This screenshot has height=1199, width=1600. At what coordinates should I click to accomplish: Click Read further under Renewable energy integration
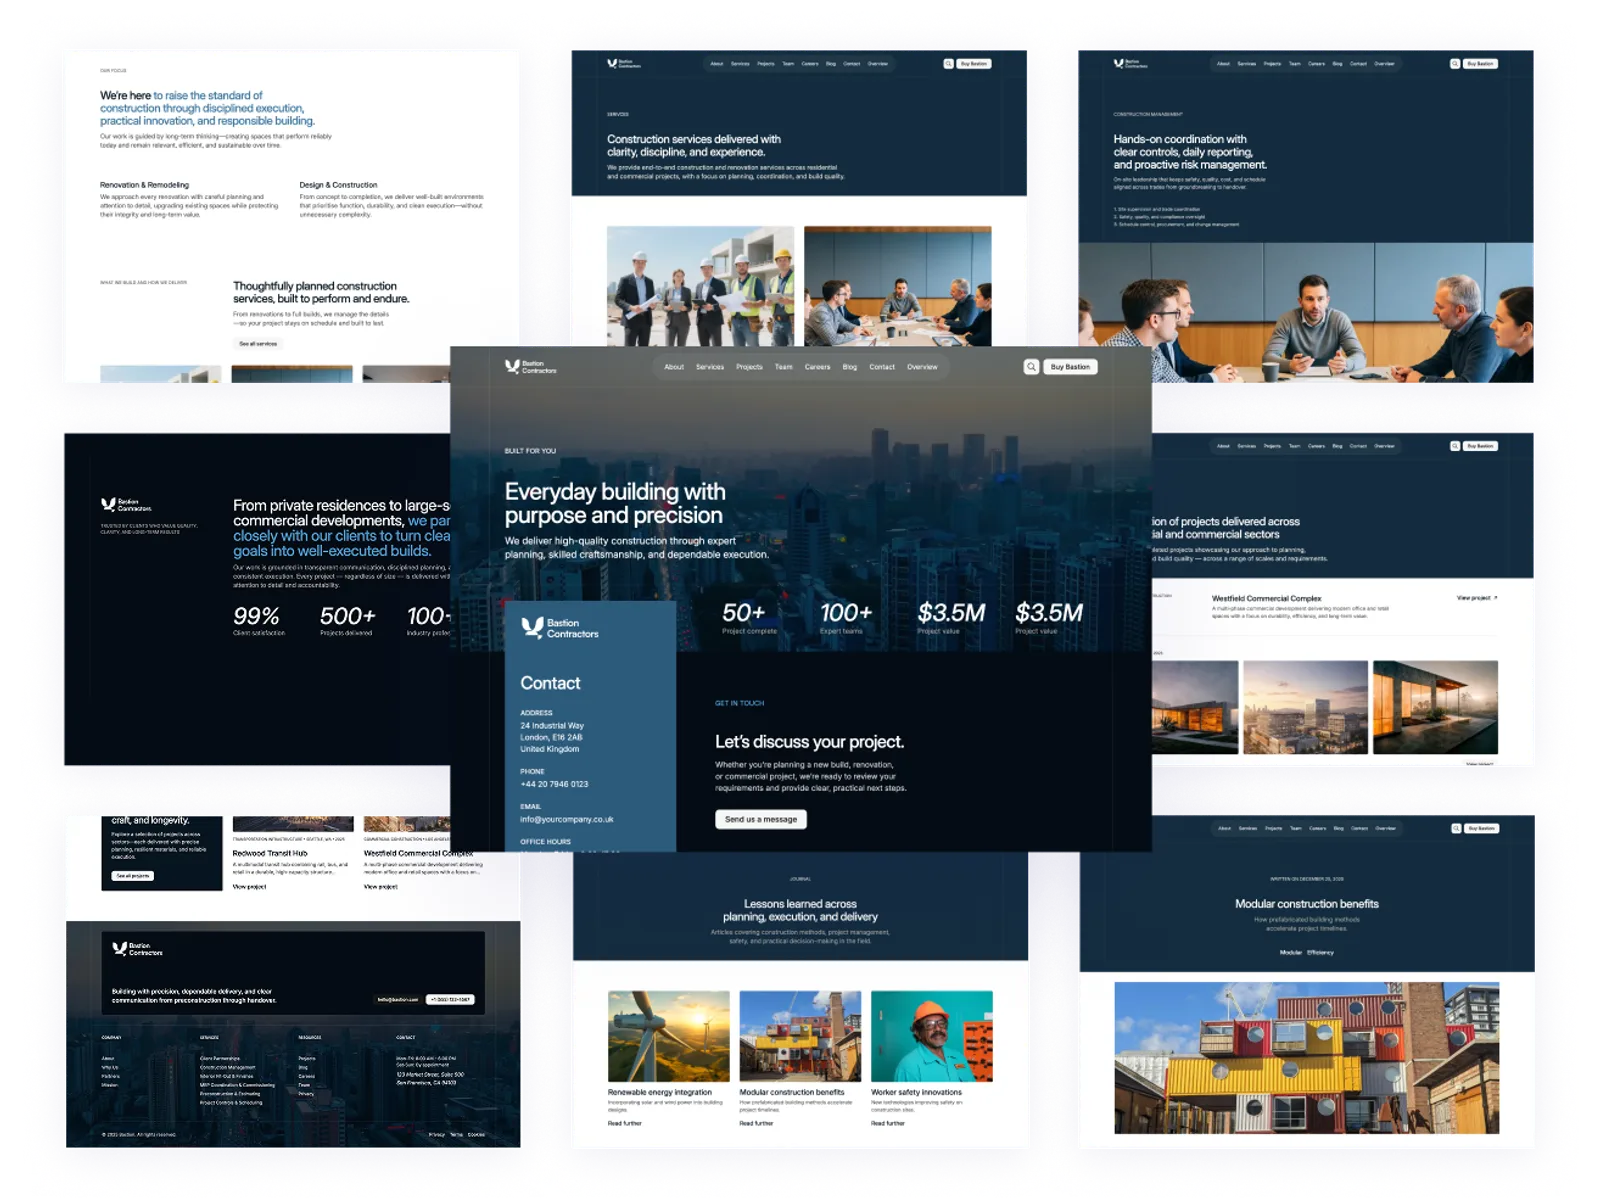(624, 1123)
